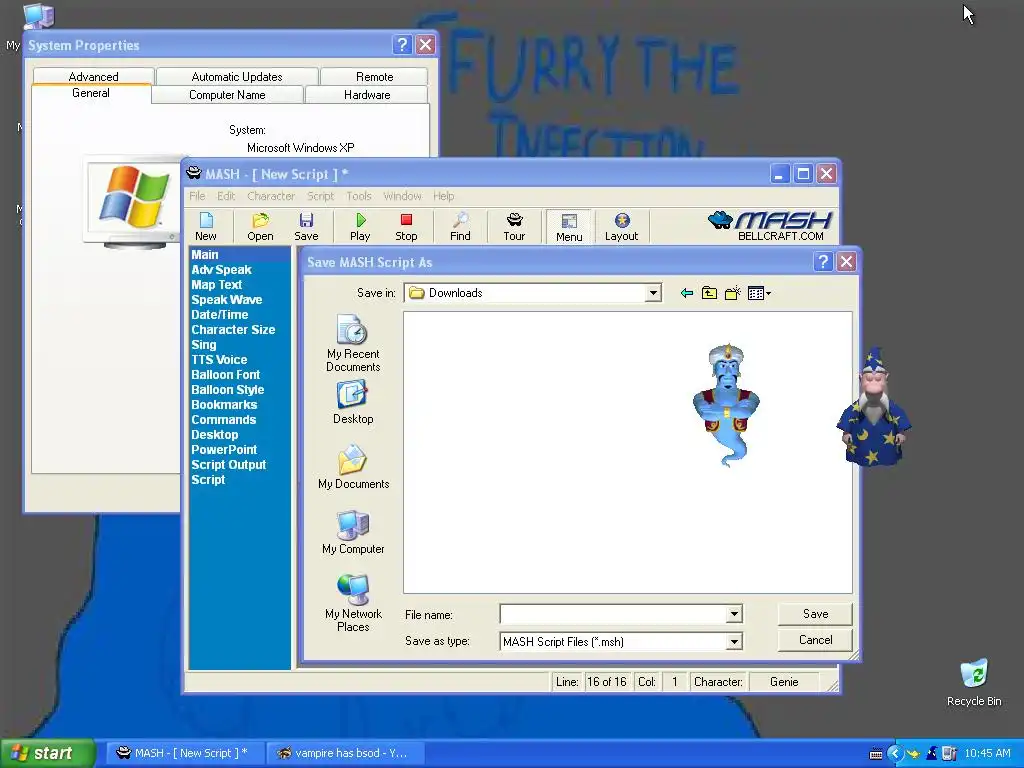Switch to Automatic Updates tab
The width and height of the screenshot is (1024, 768).
[237, 76]
